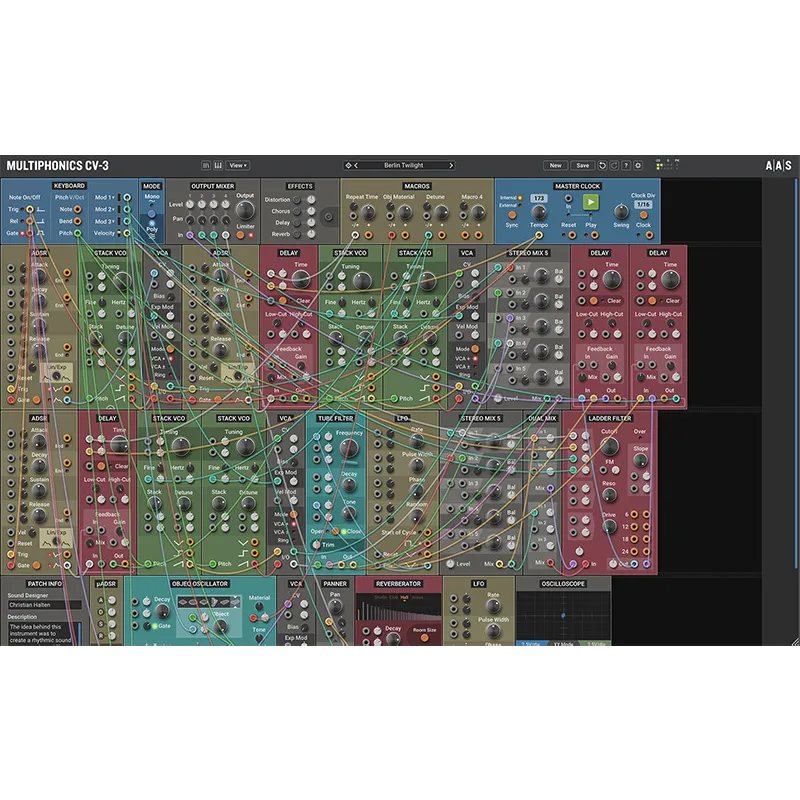Click the Ladder Filter 24 dB output jack
Viewport: 800px width, 800px height.
[634, 552]
